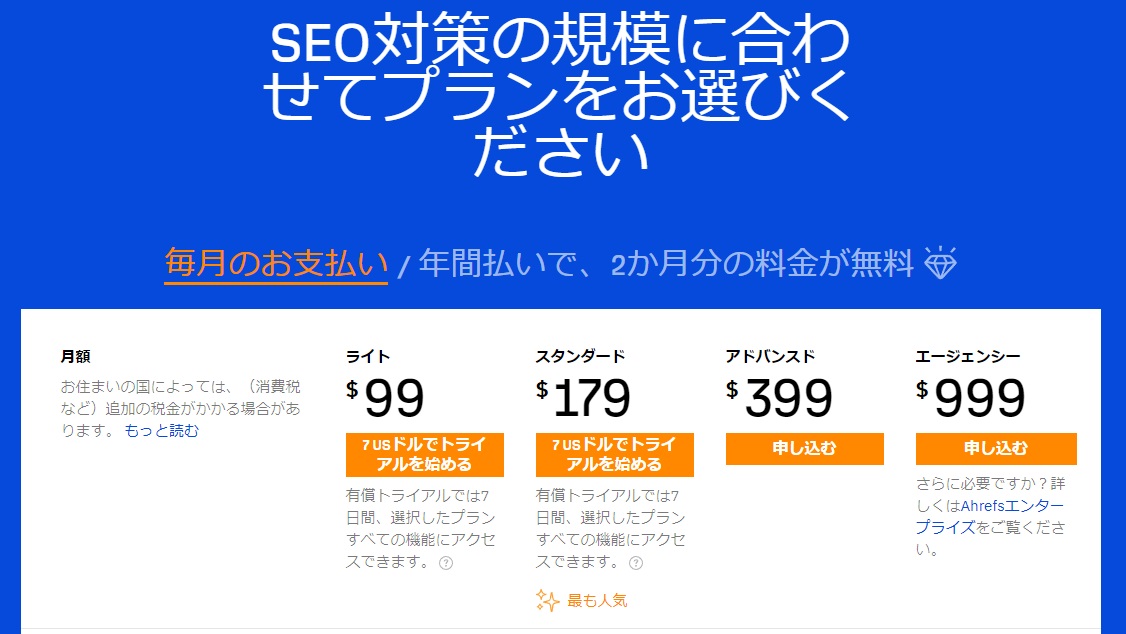Click 申し込む for the エージェンシー plan

996,449
